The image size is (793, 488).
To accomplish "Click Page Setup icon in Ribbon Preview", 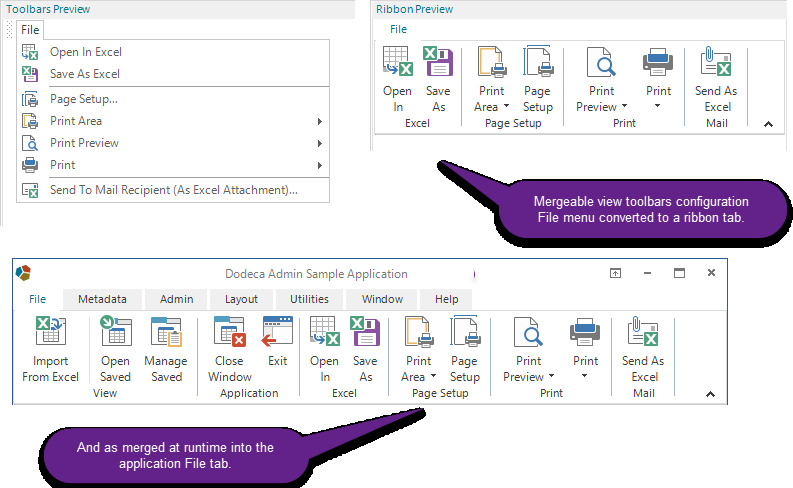I will point(538,61).
